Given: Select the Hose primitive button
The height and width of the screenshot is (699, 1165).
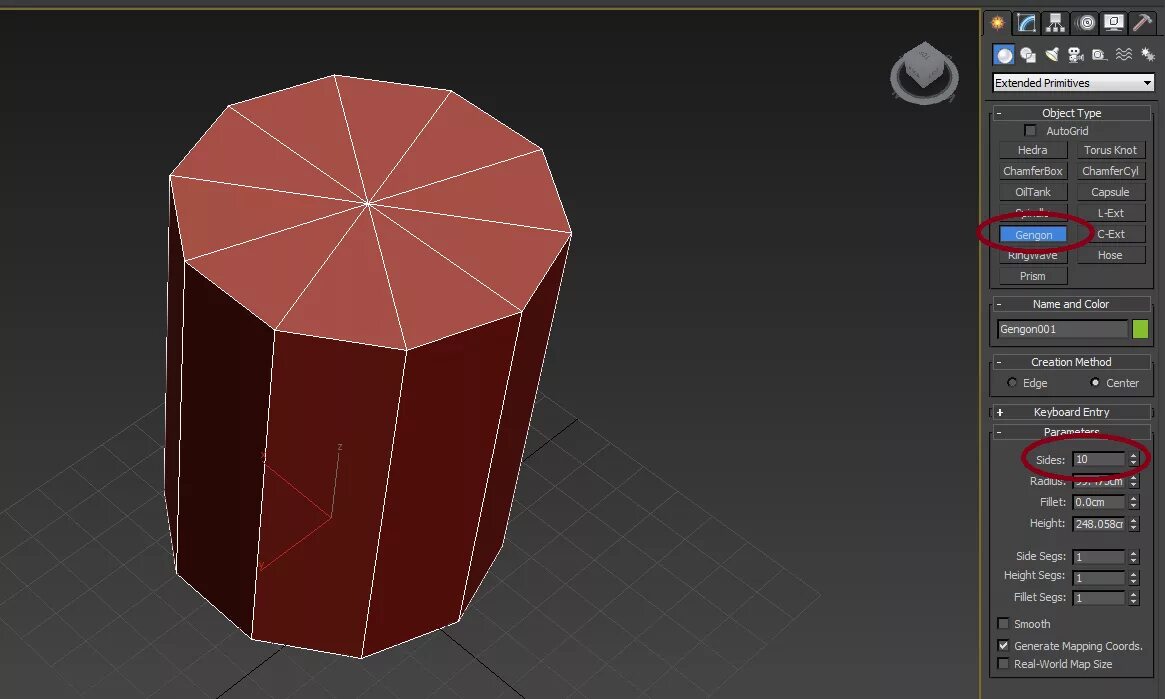Looking at the screenshot, I should (1111, 254).
